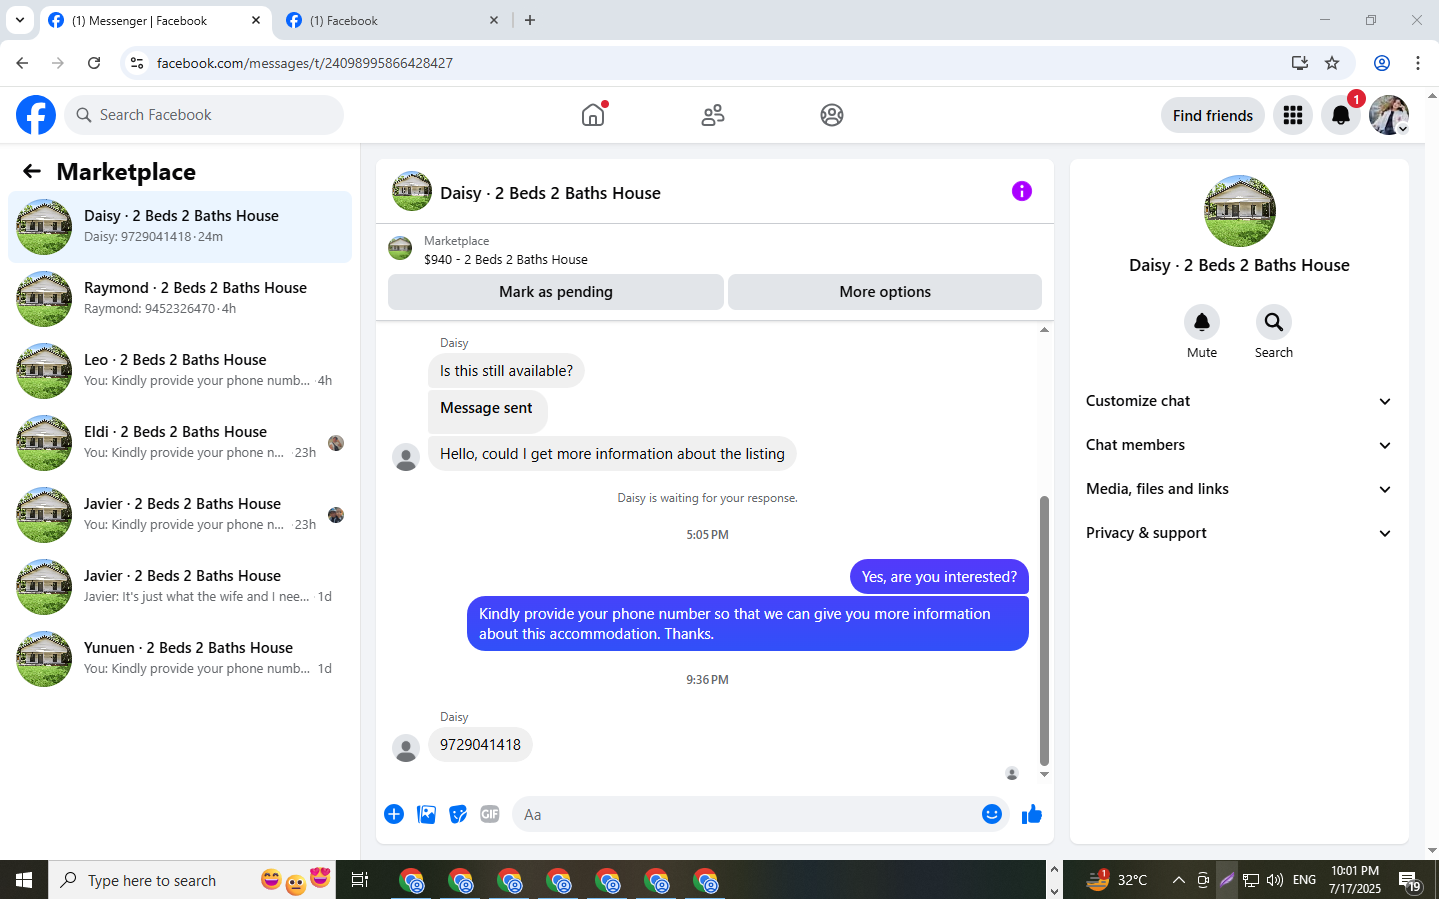Choose a GIF icon
Screen dimensions: 1439x899
pyautogui.click(x=490, y=814)
